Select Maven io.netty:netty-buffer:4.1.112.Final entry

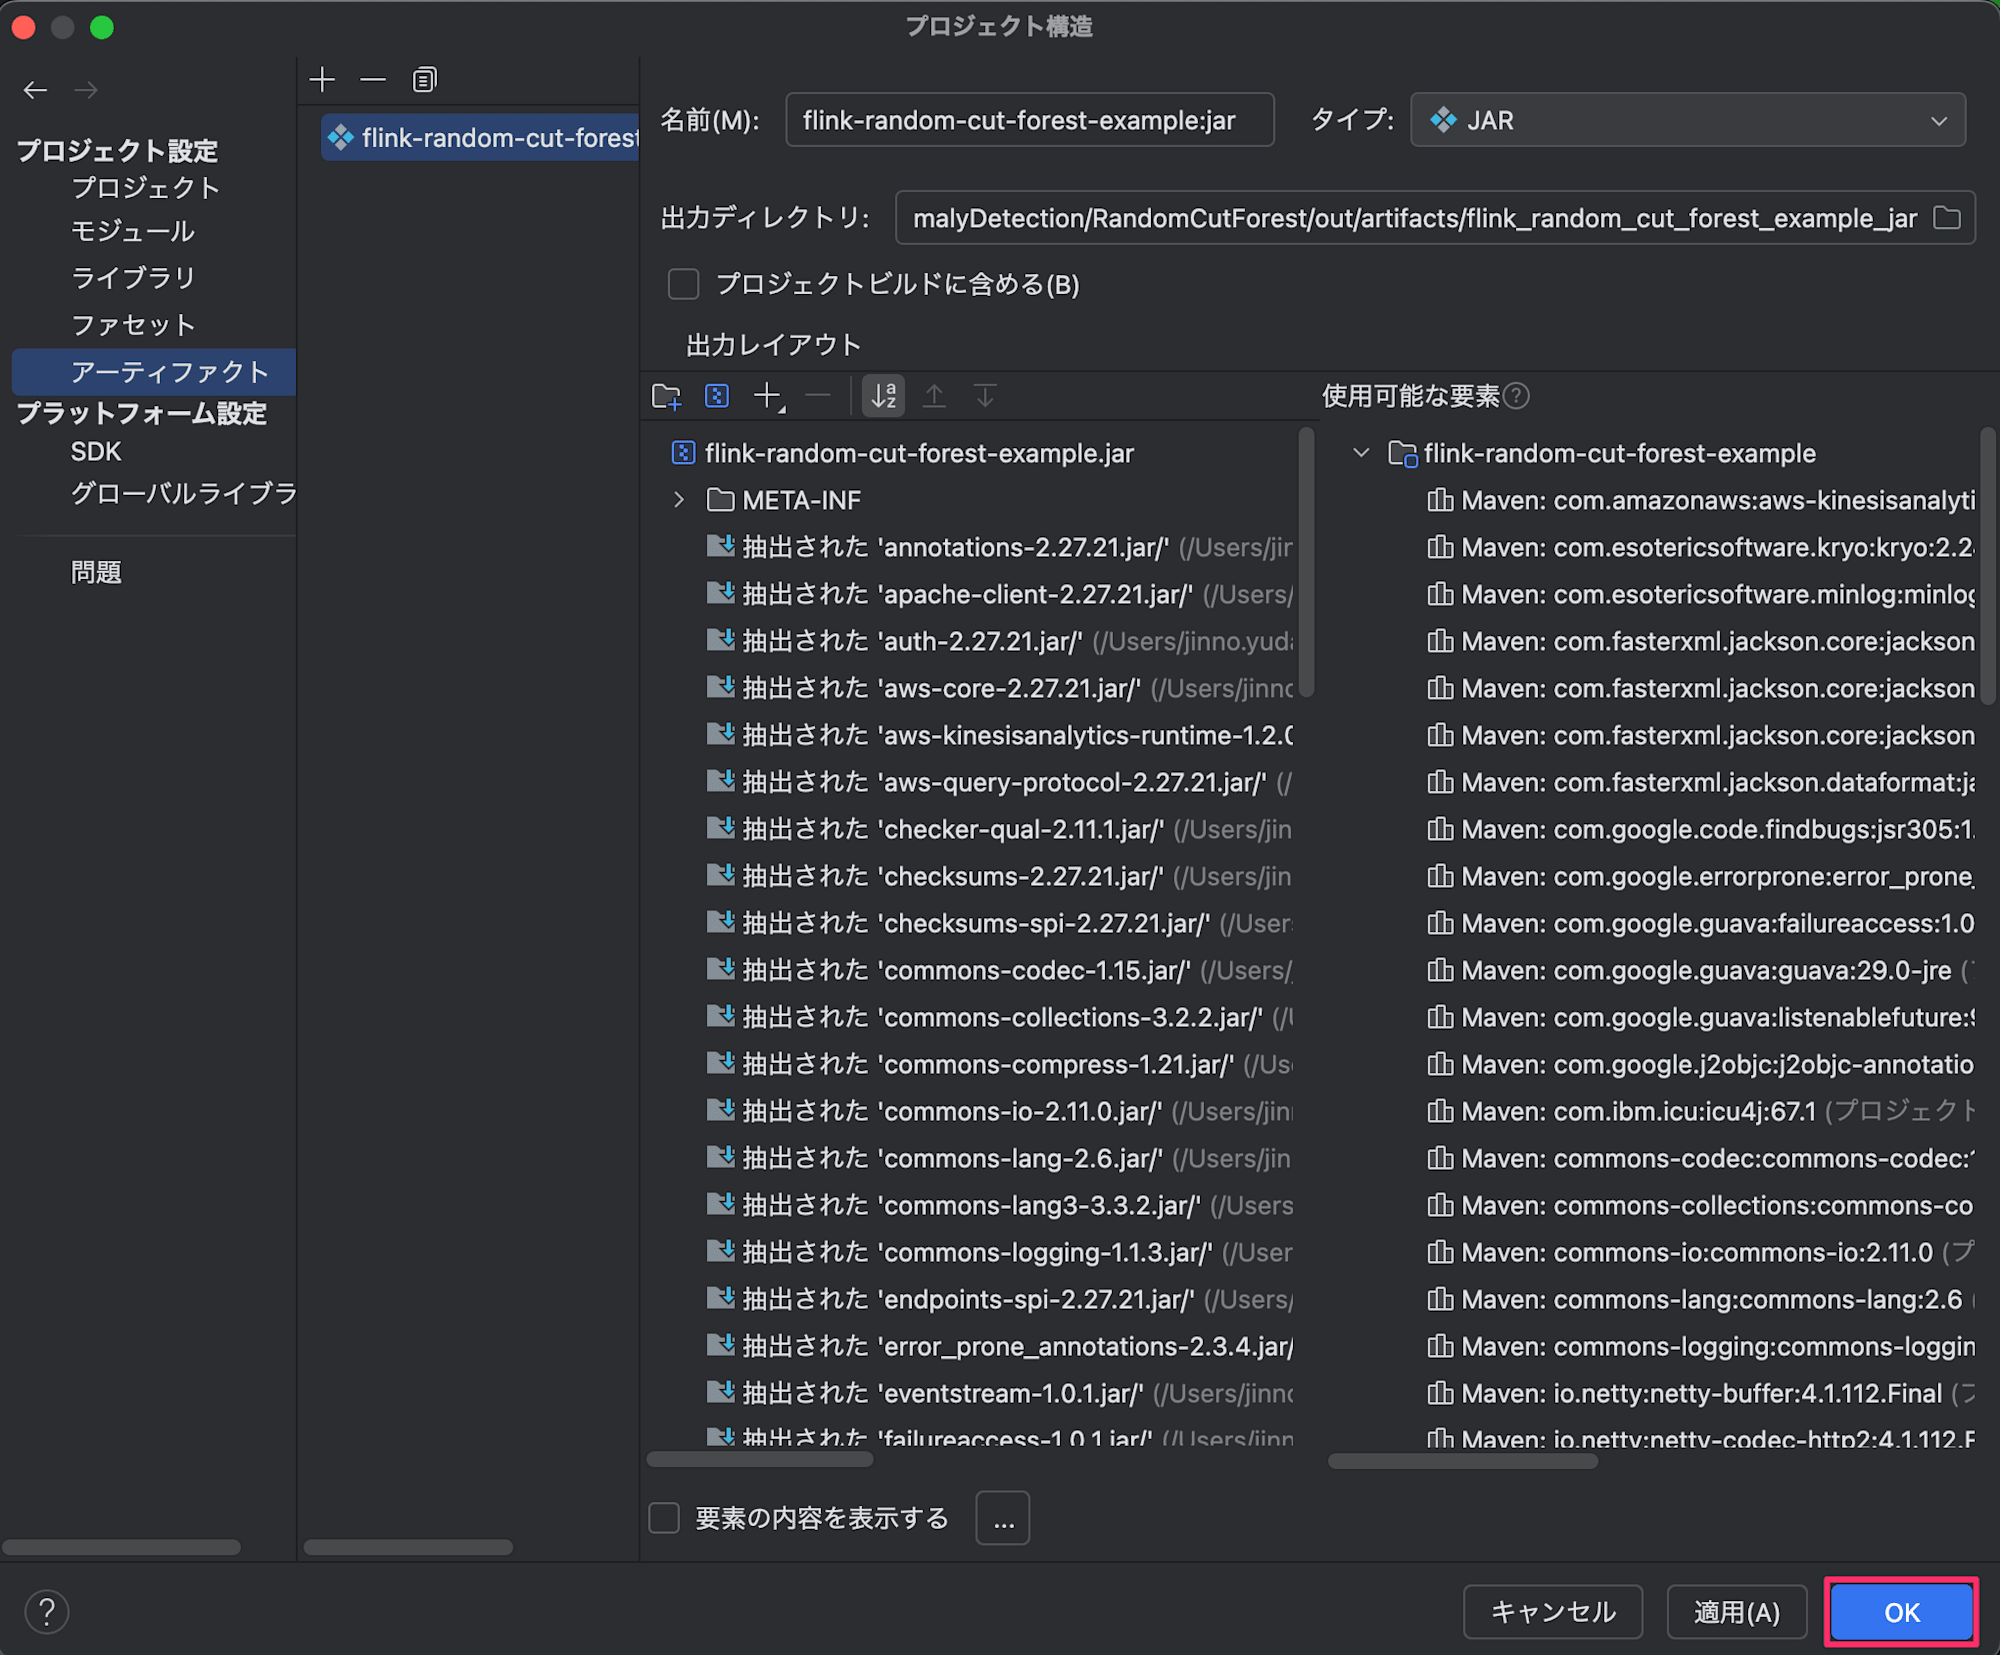pyautogui.click(x=1700, y=1393)
